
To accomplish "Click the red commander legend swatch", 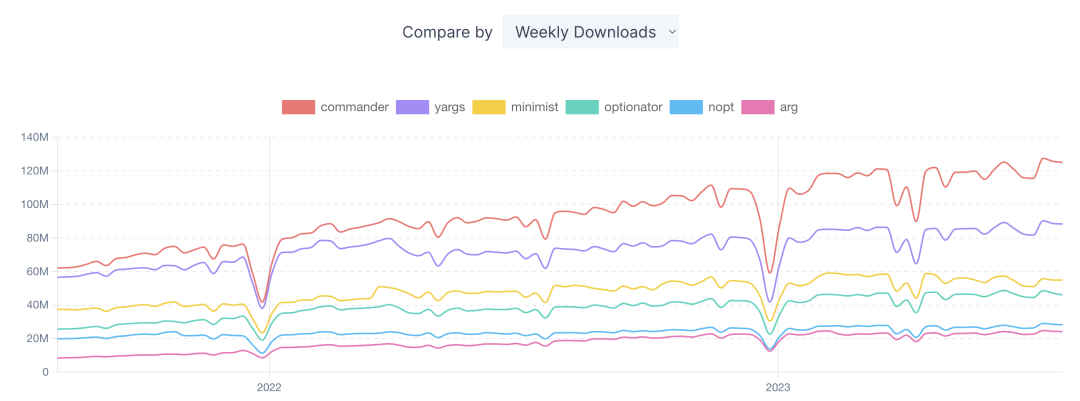I will coord(298,107).
